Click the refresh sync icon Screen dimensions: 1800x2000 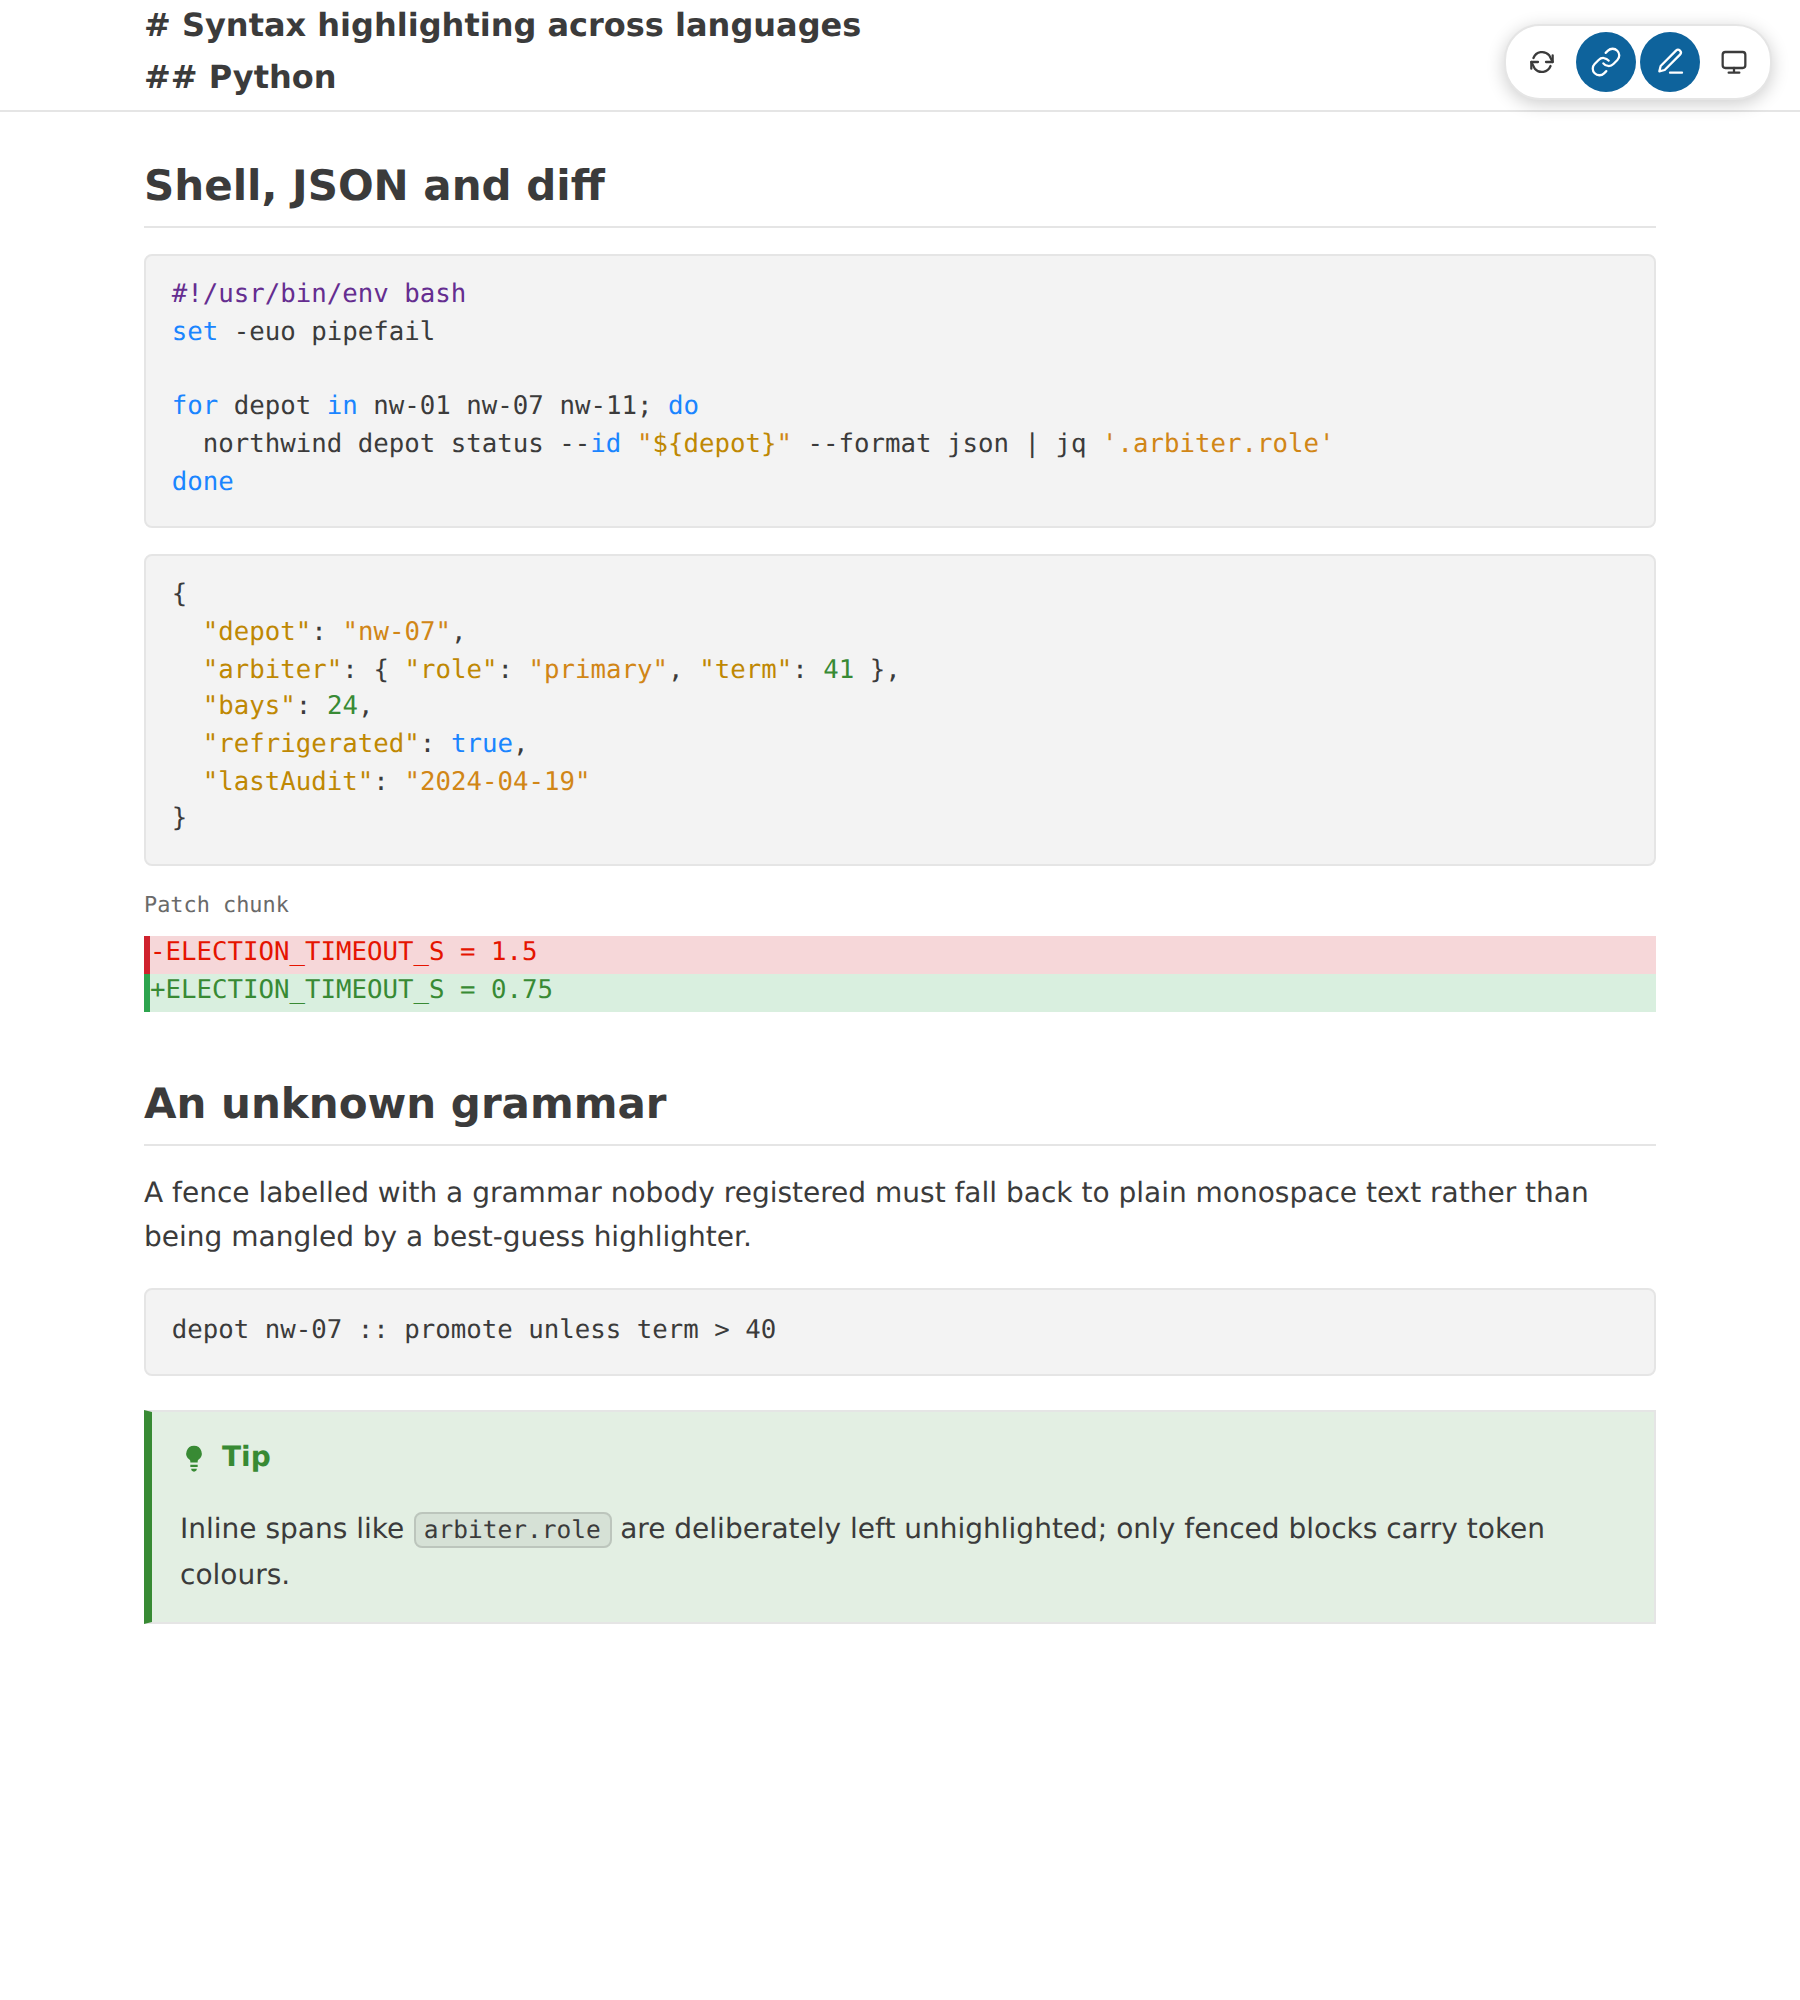1541,62
